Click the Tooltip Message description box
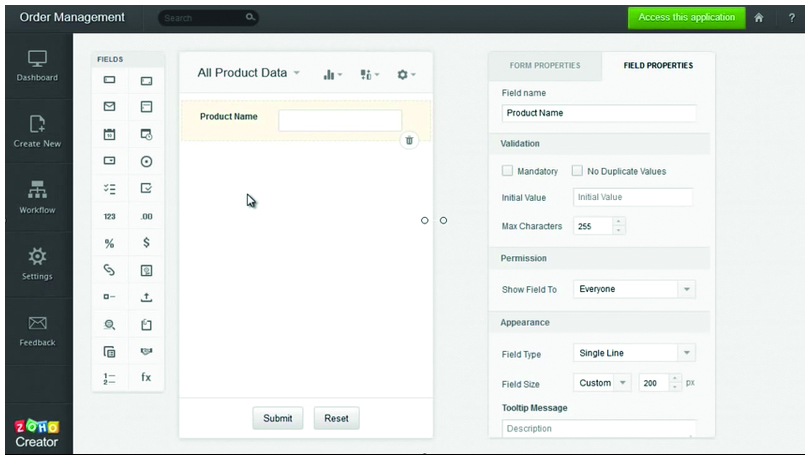Image resolution: width=811 pixels, height=458 pixels. [x=599, y=429]
